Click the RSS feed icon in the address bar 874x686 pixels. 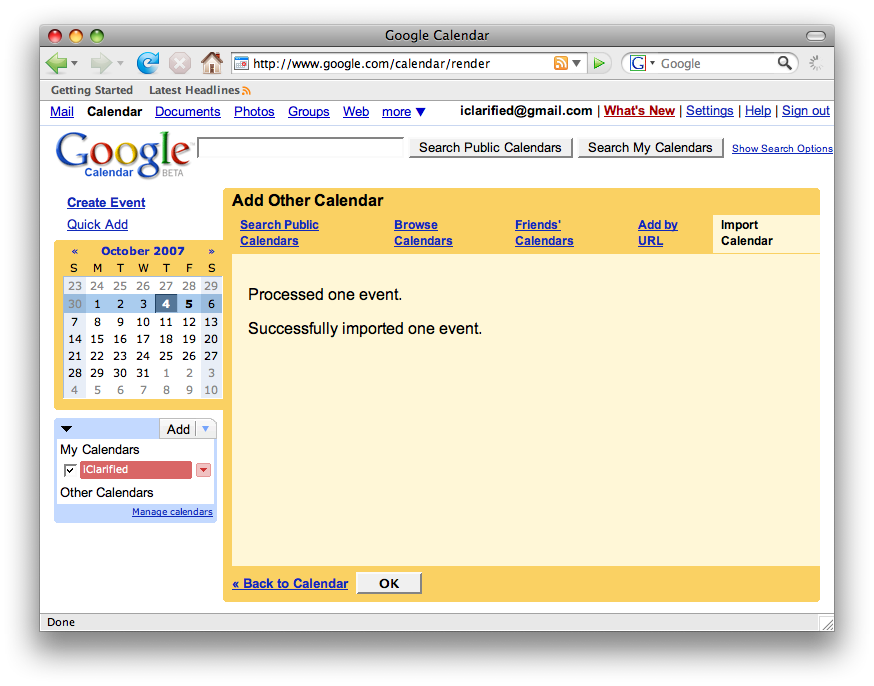560,63
